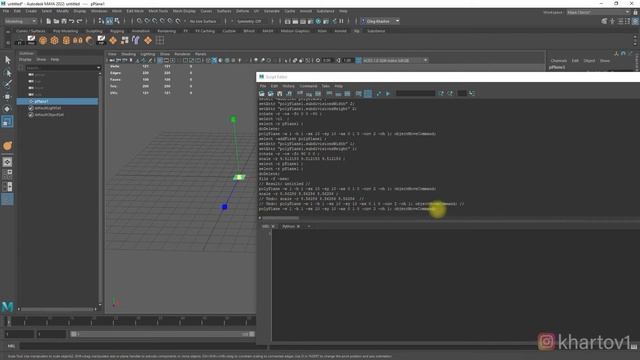Click the pause IPR icon on status line
The image size is (640, 360).
(341, 21)
